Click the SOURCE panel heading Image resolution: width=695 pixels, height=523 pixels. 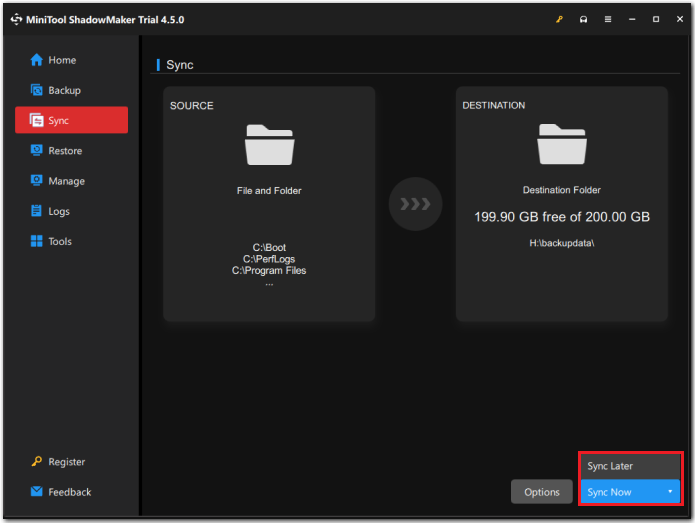point(191,105)
